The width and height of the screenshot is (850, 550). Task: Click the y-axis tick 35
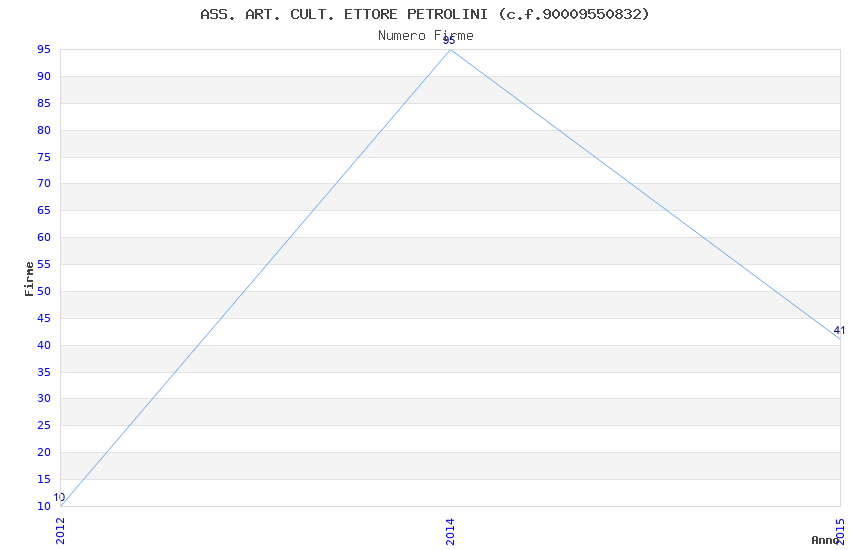pos(44,372)
